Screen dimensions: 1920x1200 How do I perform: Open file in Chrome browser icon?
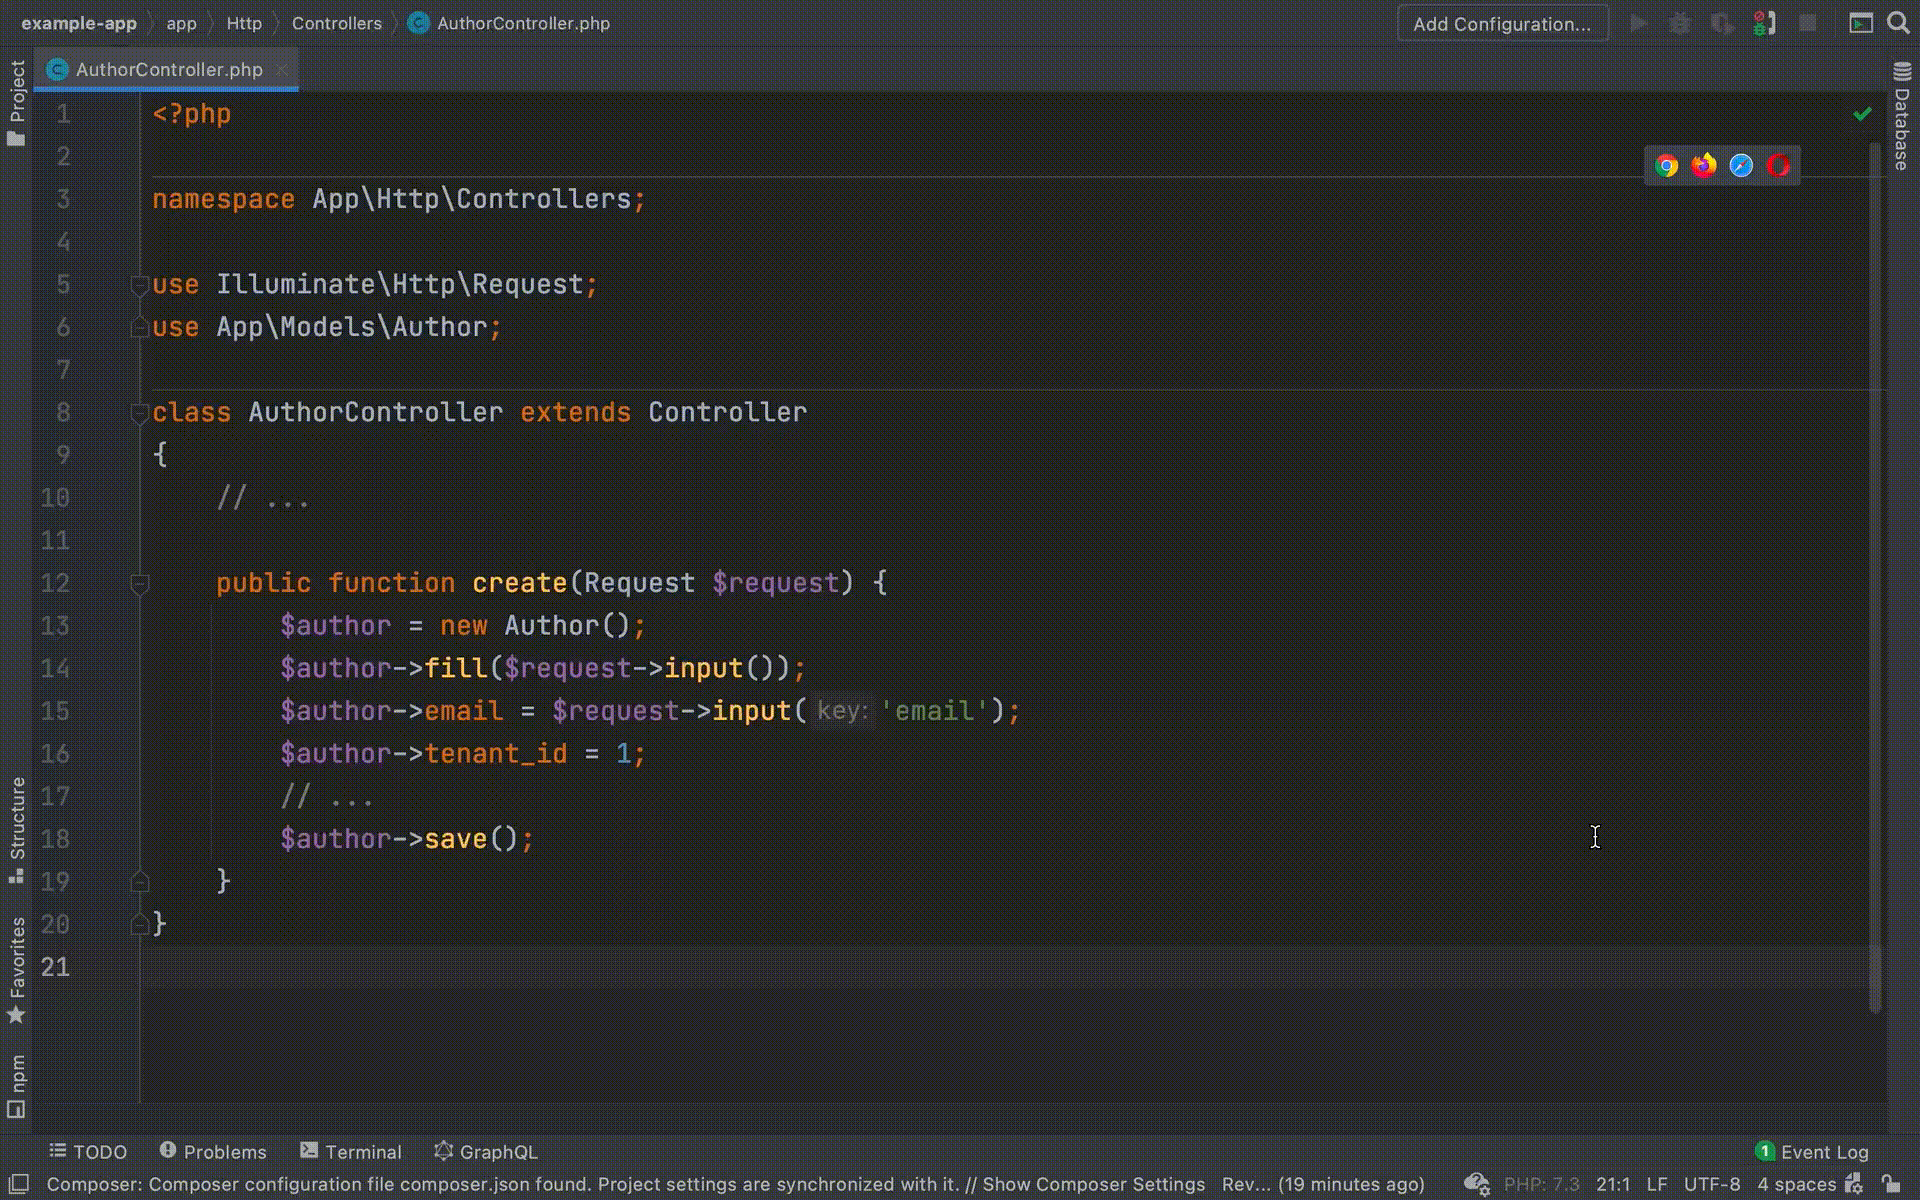[1666, 166]
